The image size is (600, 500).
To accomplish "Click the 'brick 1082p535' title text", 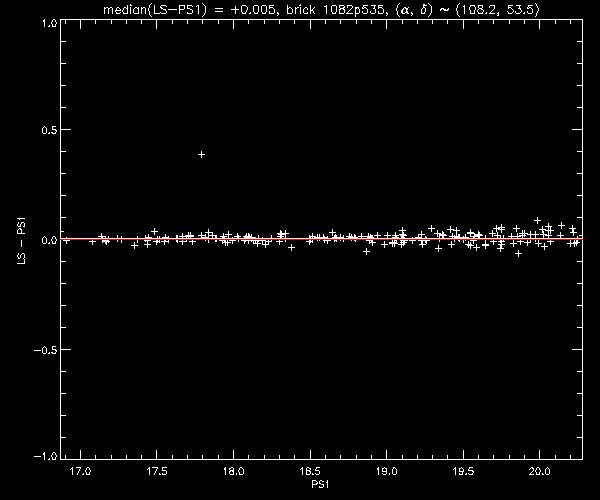I will pos(335,9).
